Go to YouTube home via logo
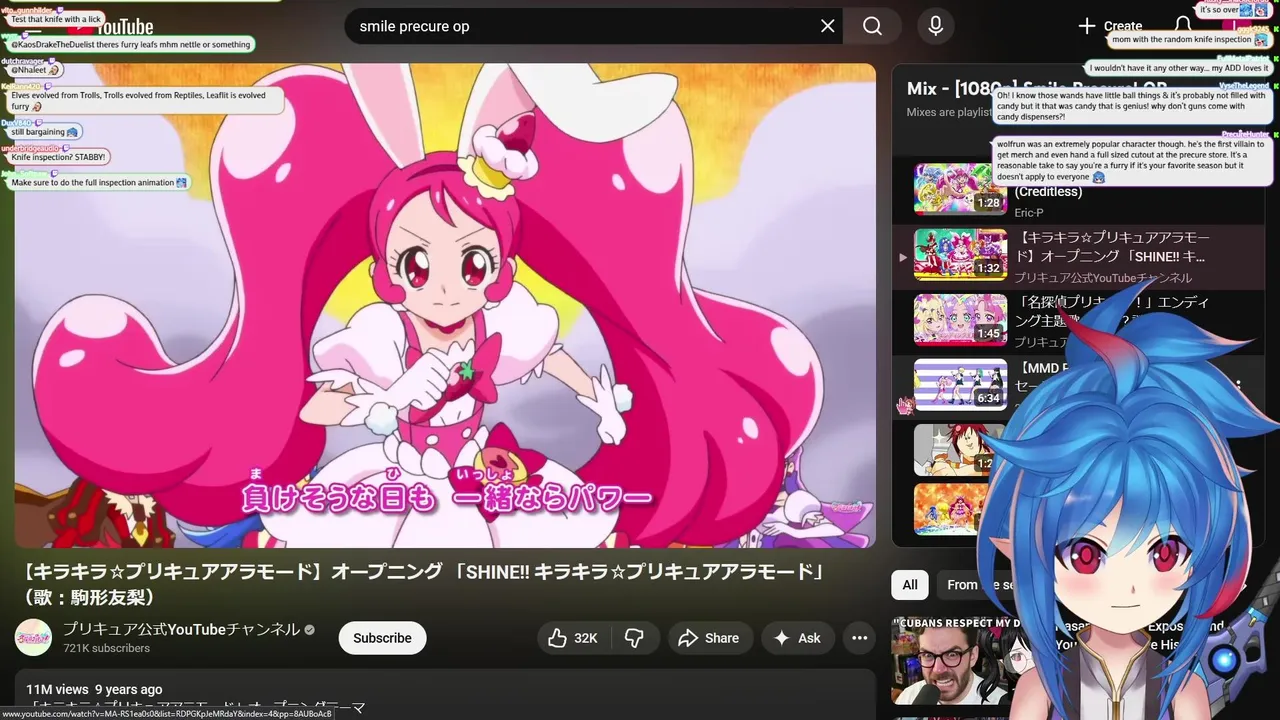1280x720 pixels. coord(111,27)
